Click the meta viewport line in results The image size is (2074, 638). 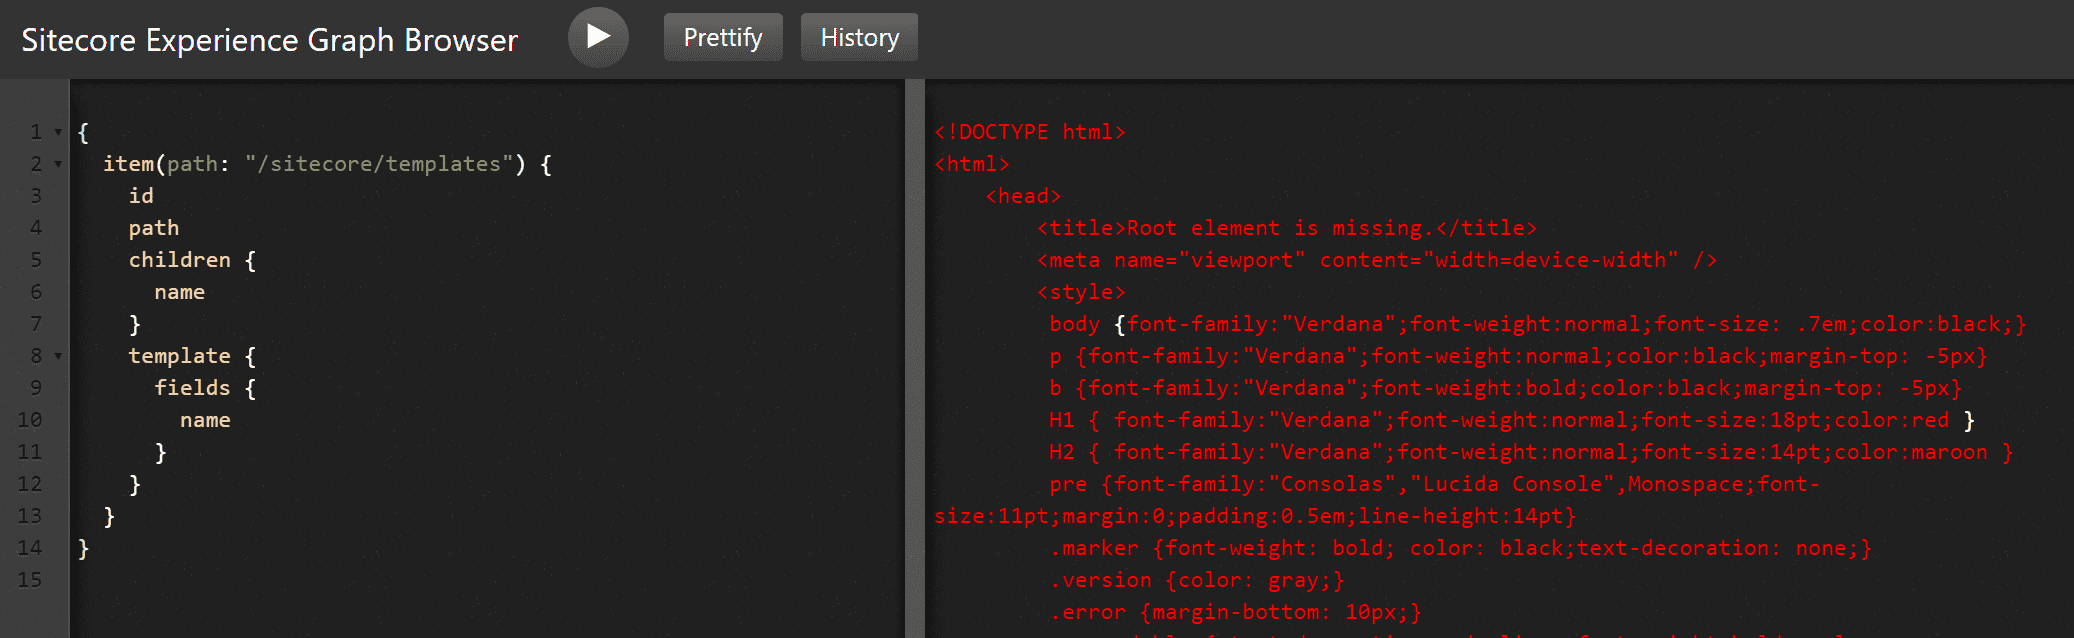pyautogui.click(x=1377, y=260)
